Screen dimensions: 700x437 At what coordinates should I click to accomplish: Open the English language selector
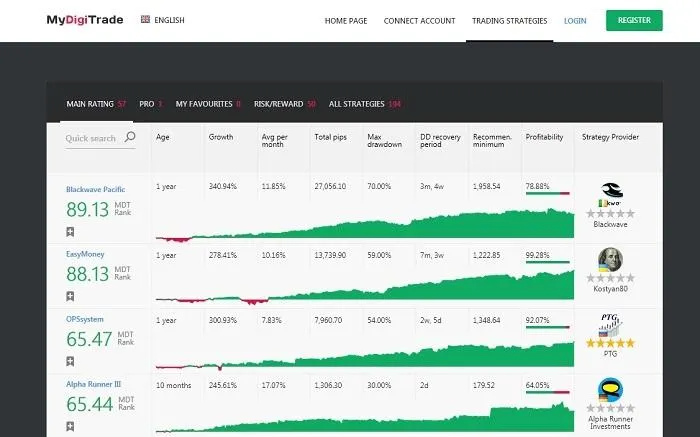coord(162,20)
